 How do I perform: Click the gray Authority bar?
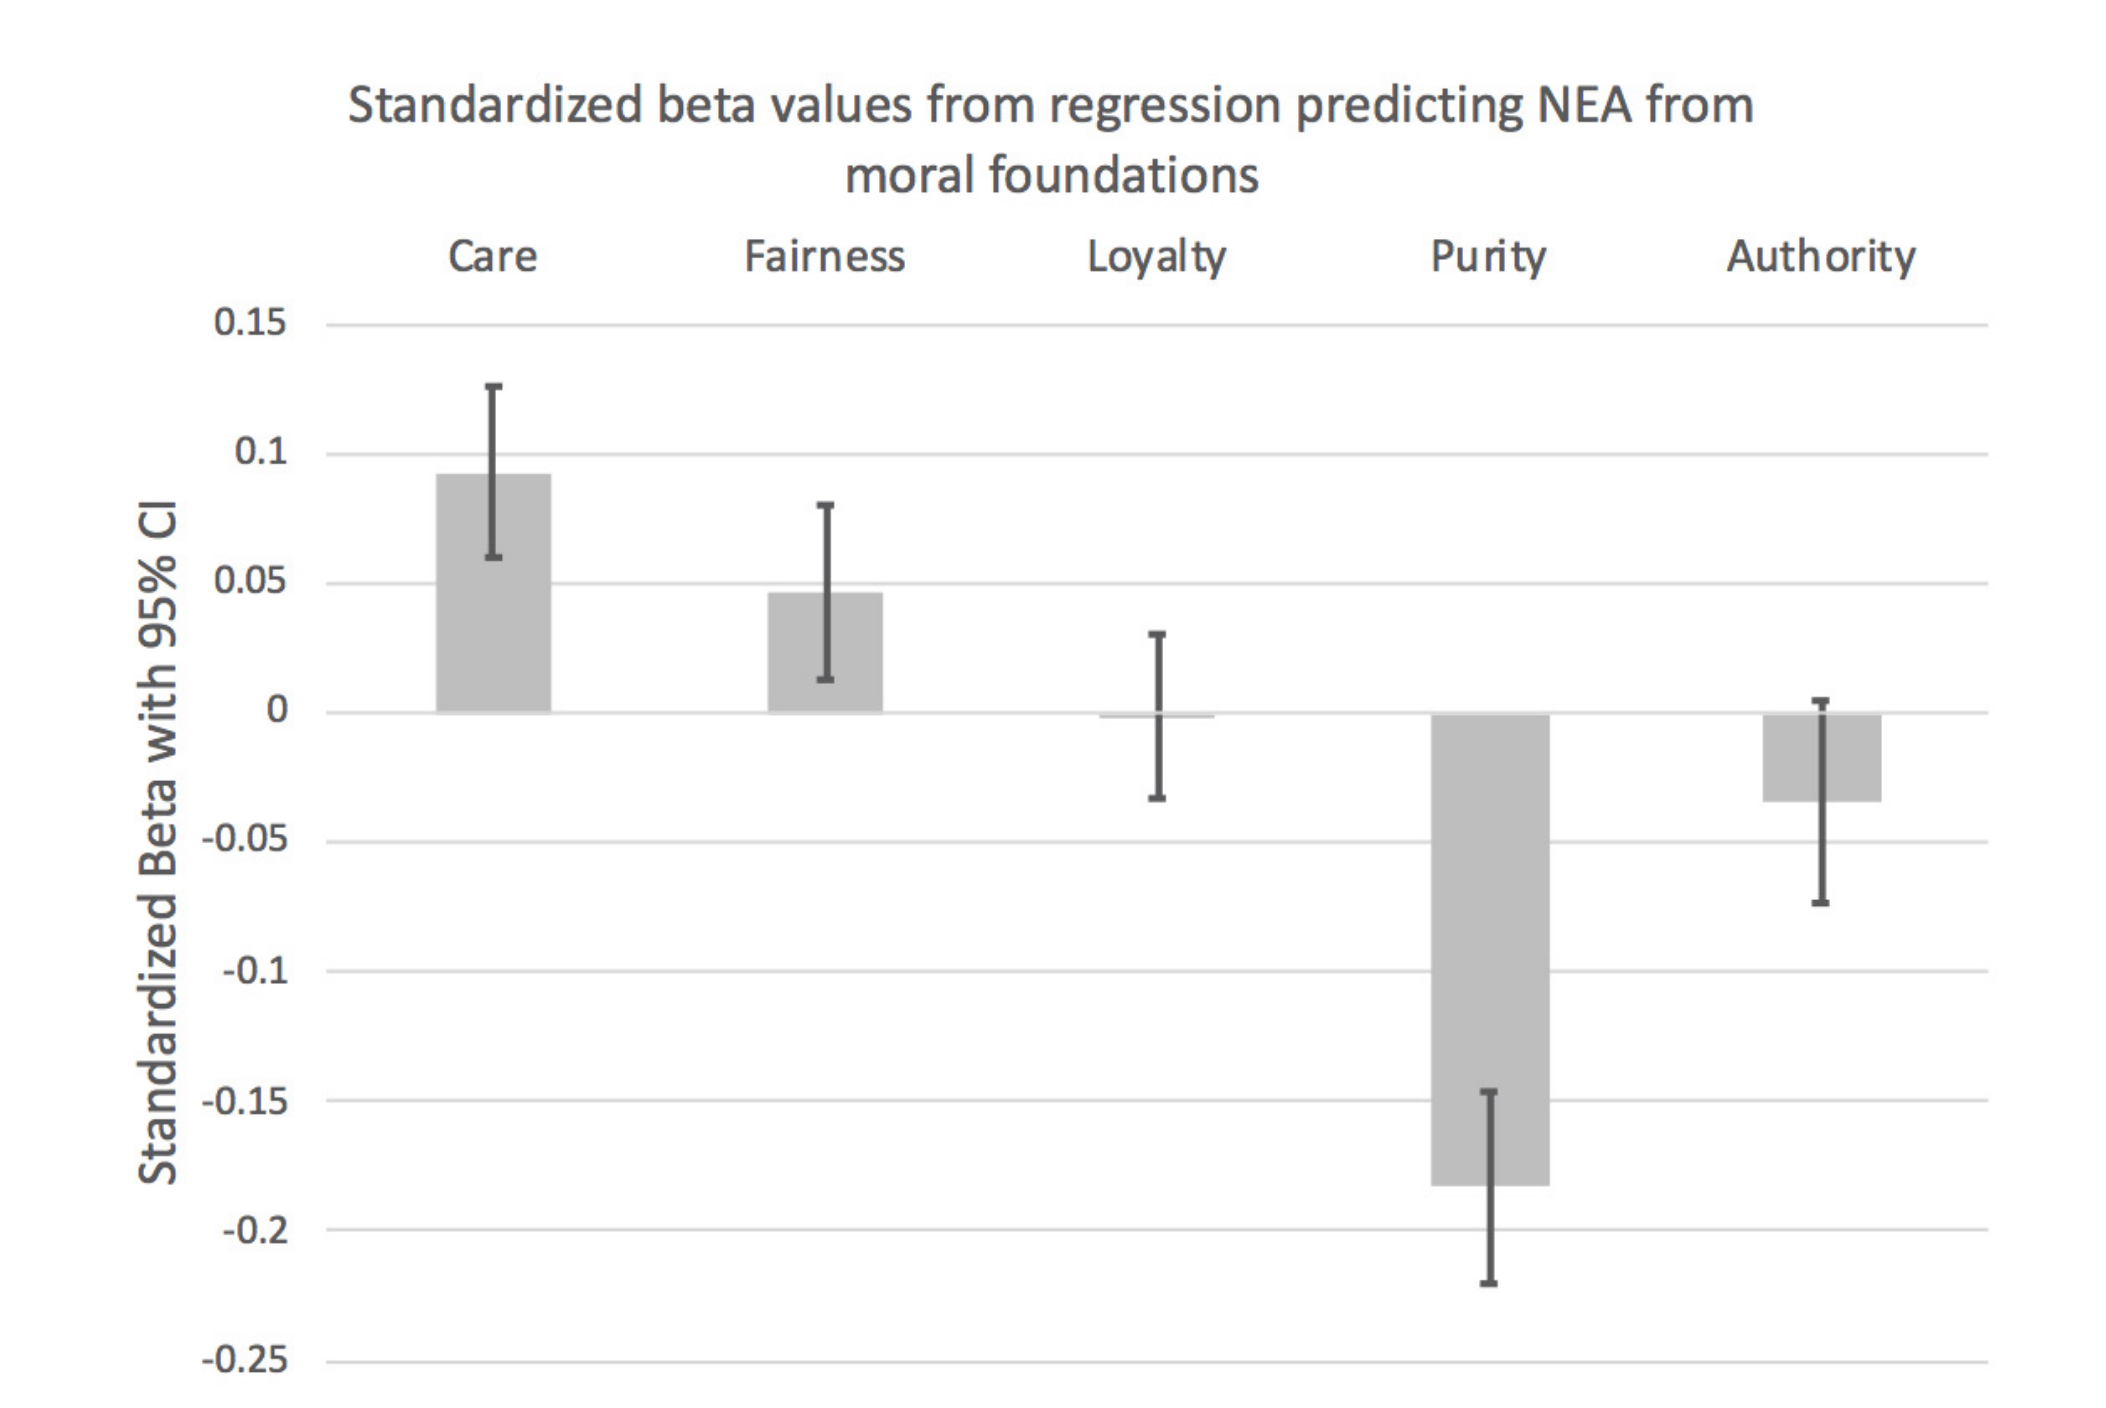(1850, 758)
